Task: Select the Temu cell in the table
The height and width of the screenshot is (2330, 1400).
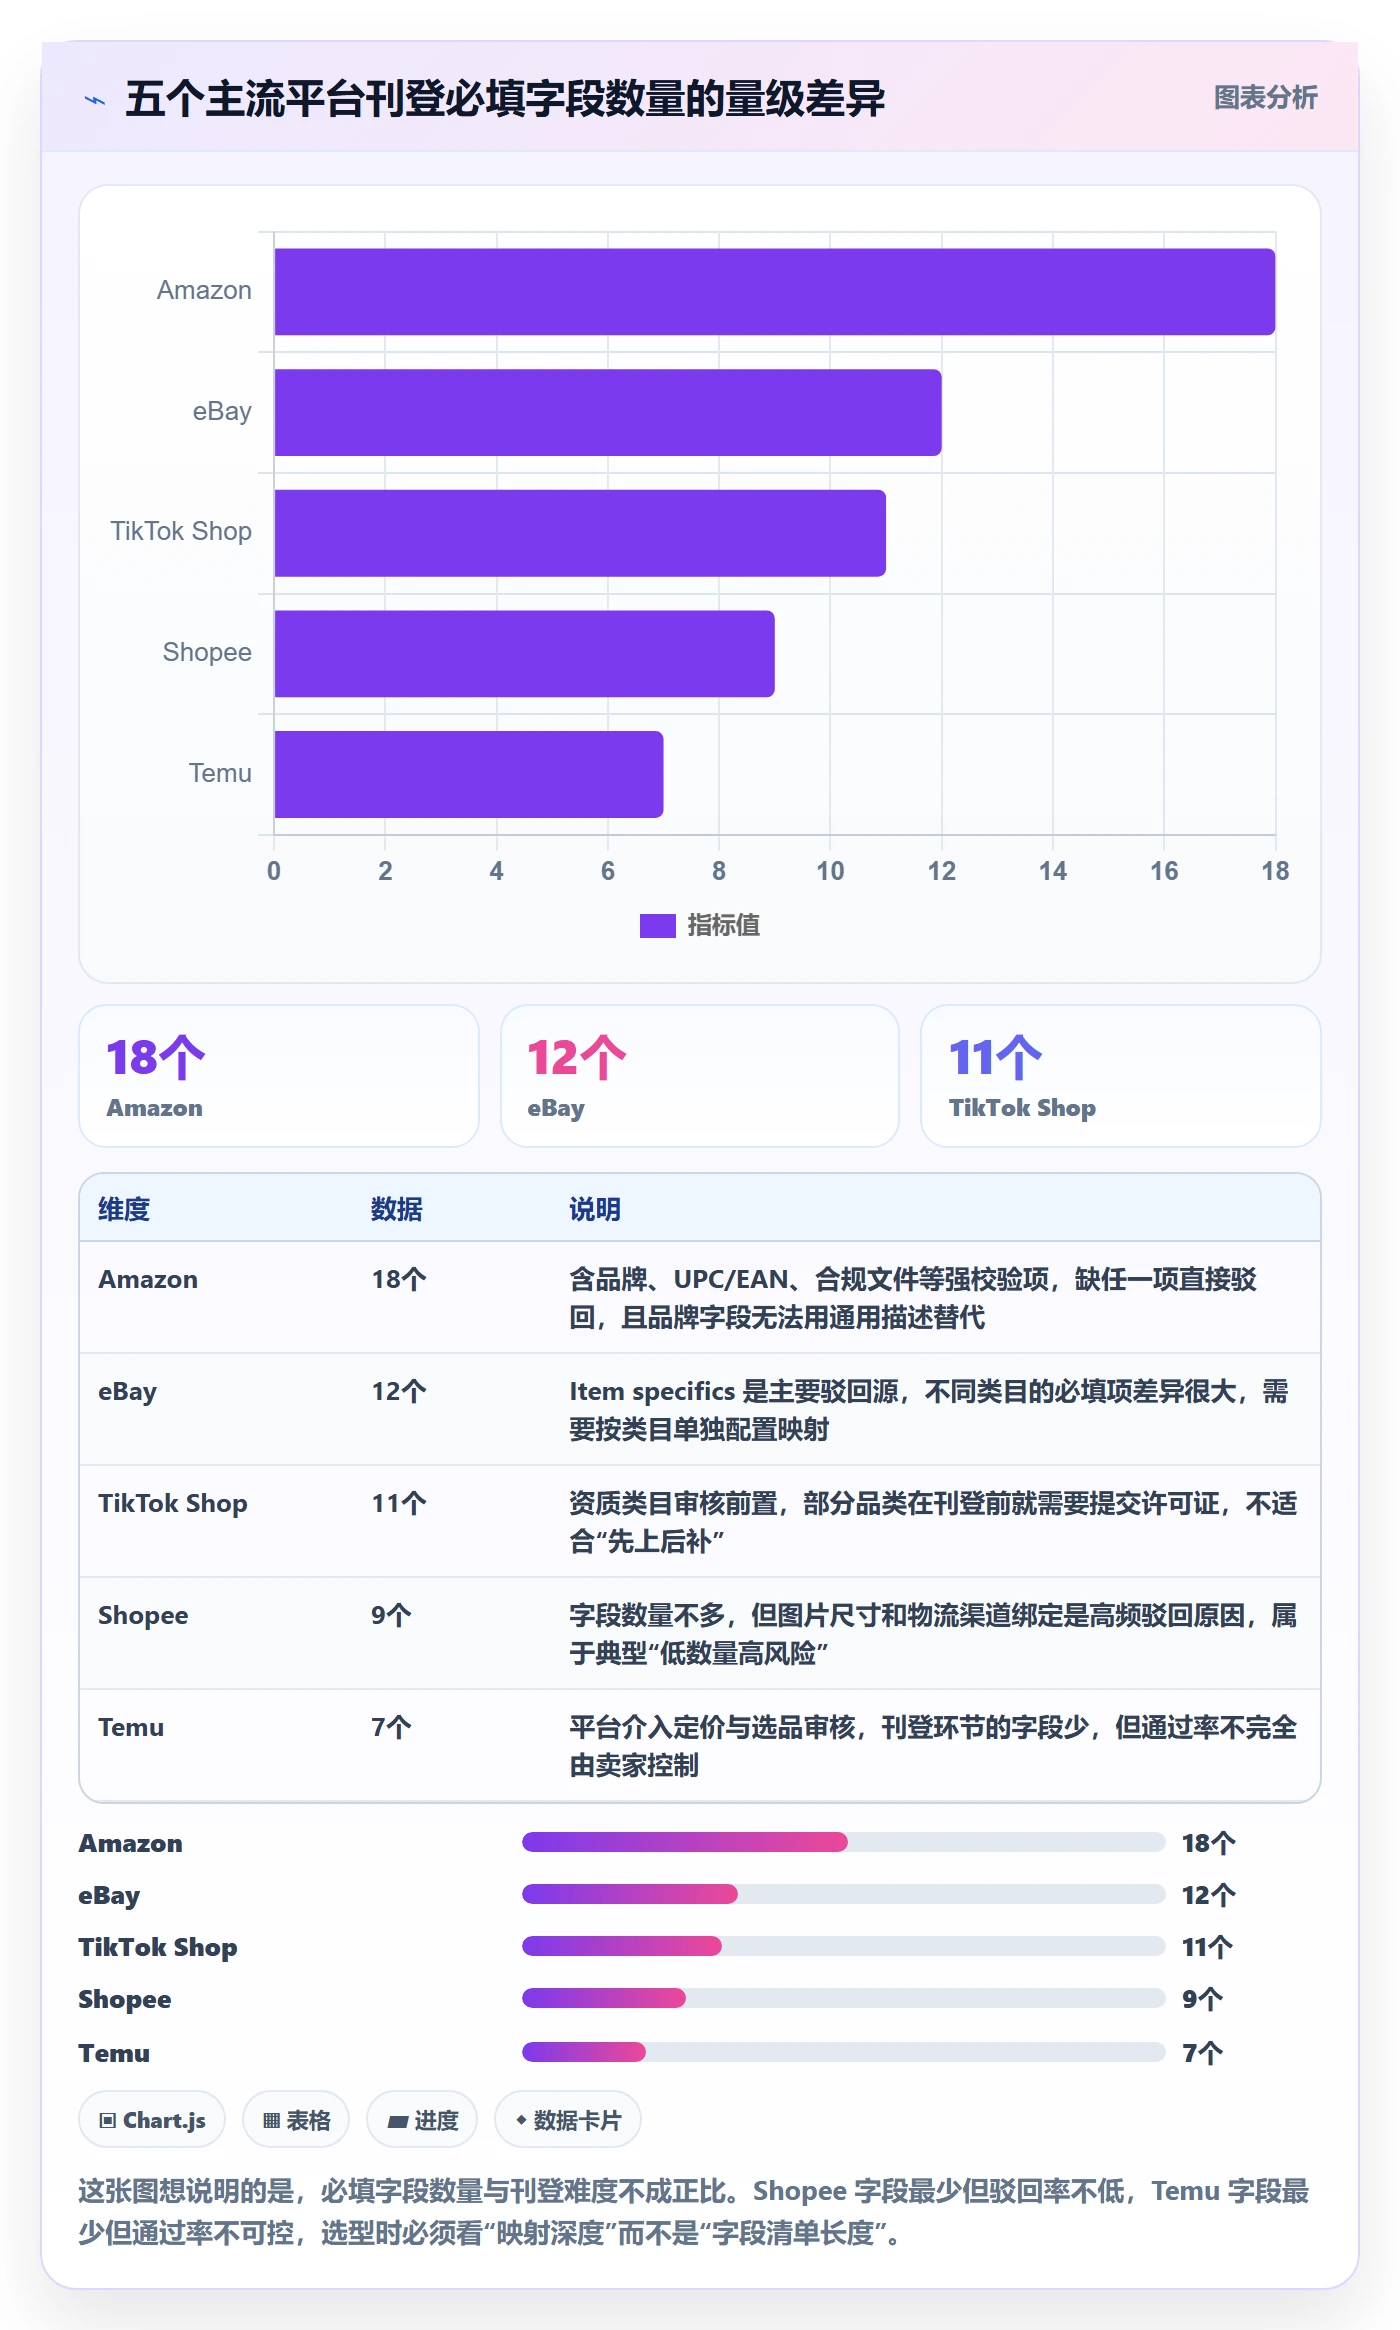Action: coord(131,1728)
